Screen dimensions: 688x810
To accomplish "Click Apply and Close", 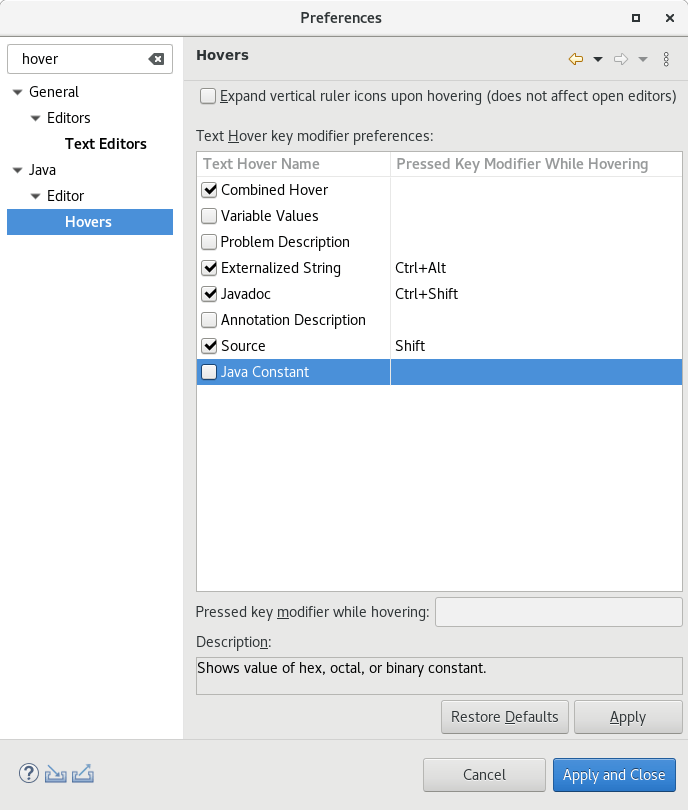I will 614,775.
